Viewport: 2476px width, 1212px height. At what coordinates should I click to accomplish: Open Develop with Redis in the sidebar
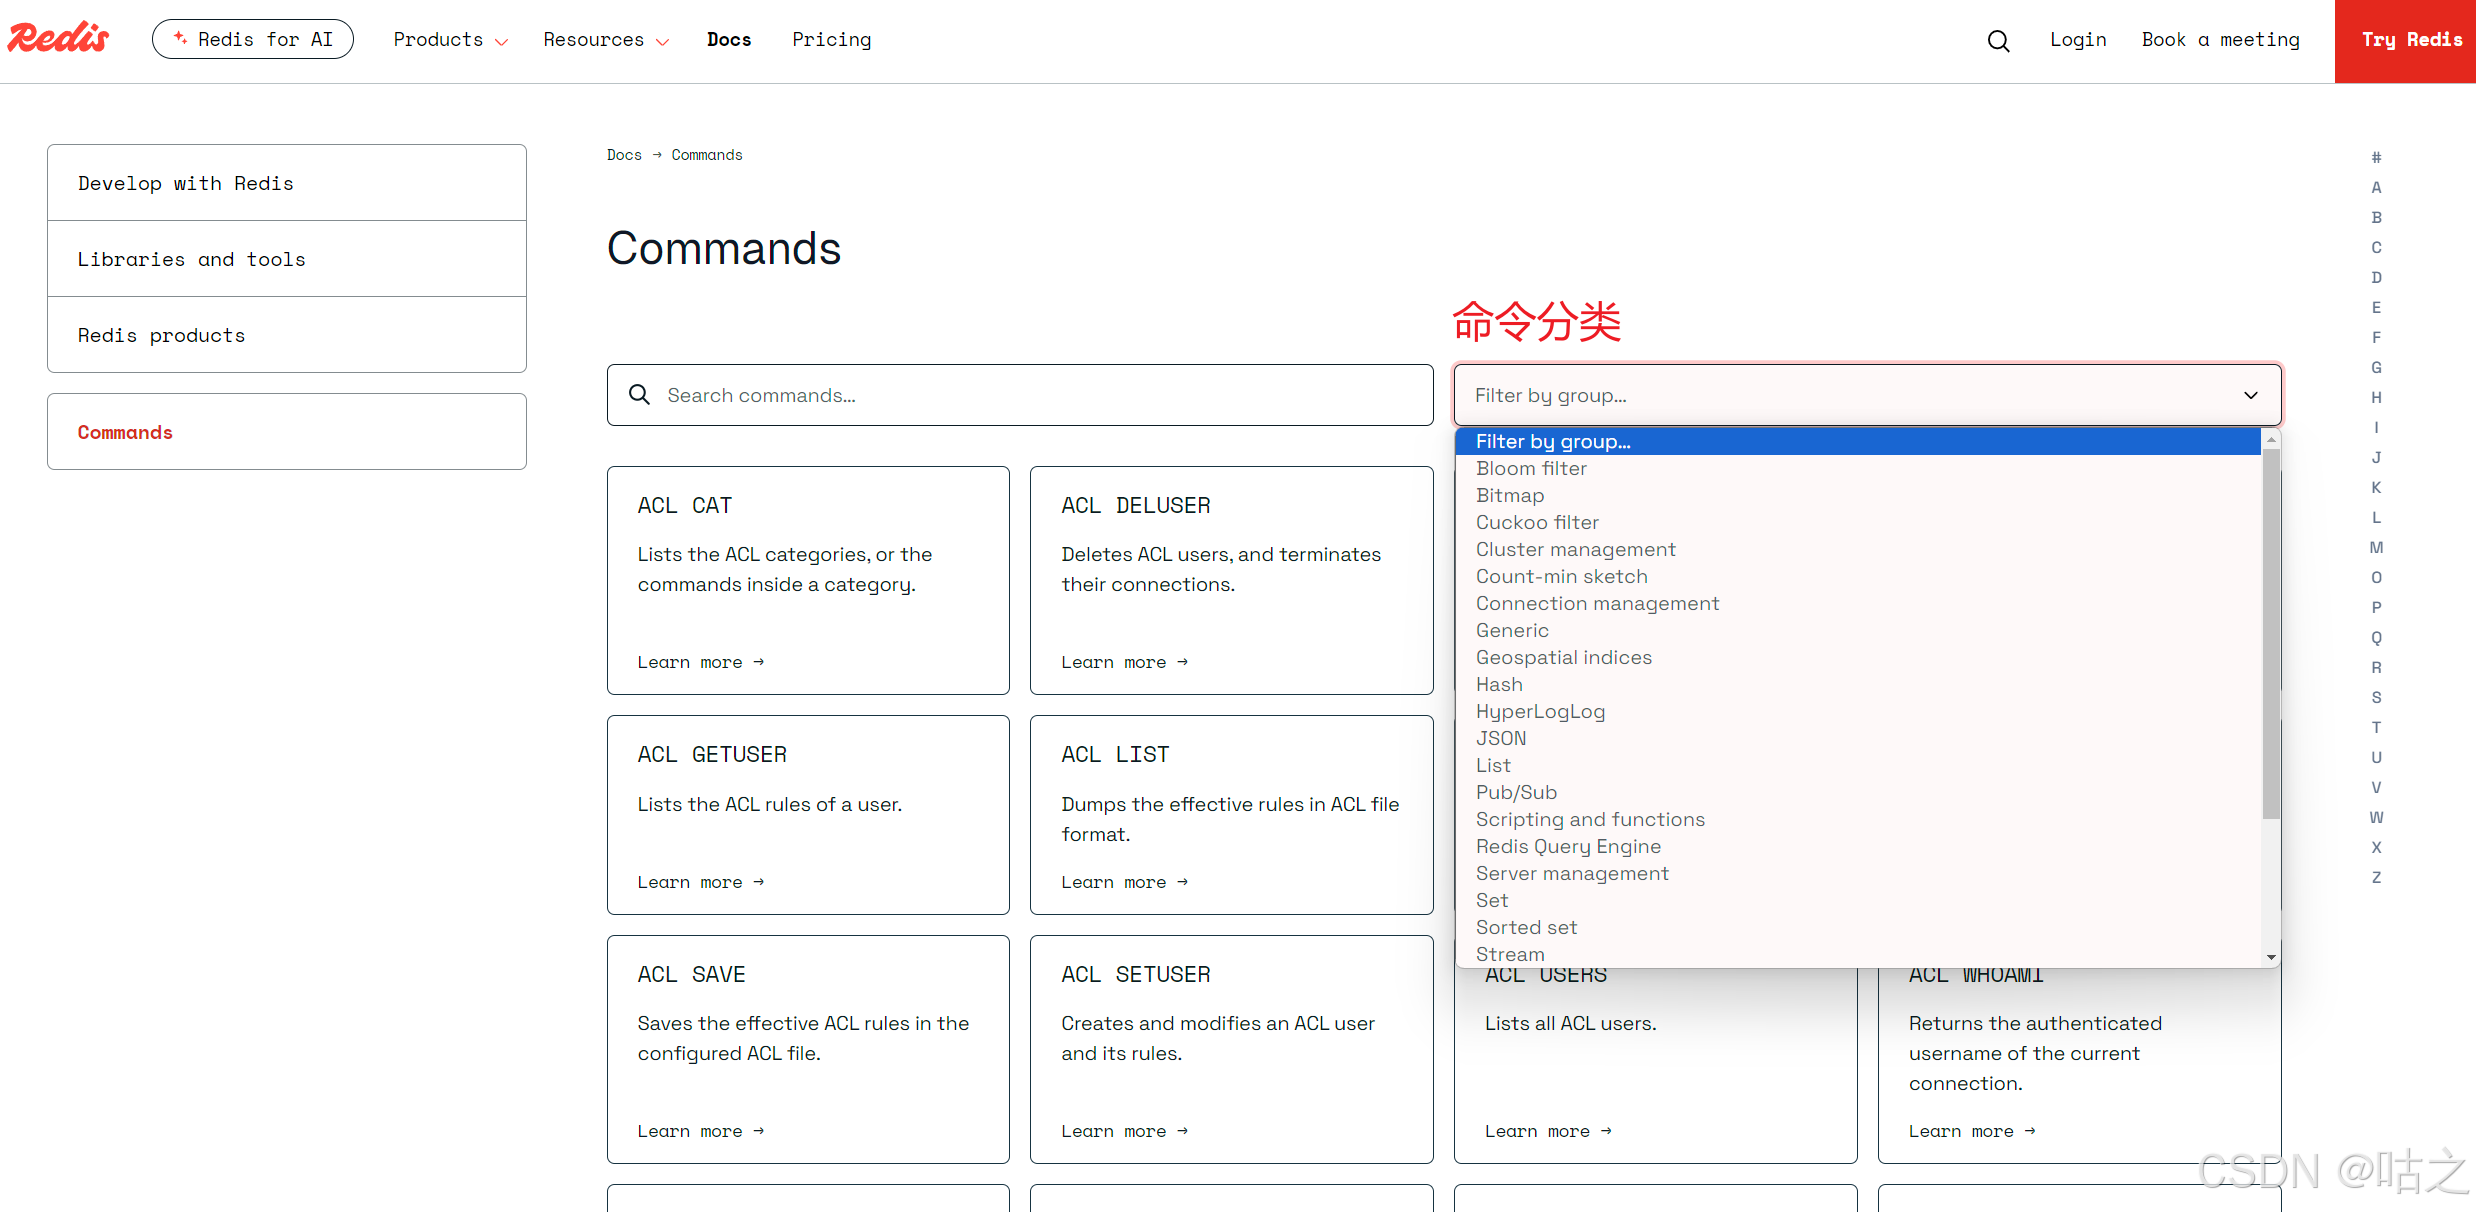click(186, 183)
